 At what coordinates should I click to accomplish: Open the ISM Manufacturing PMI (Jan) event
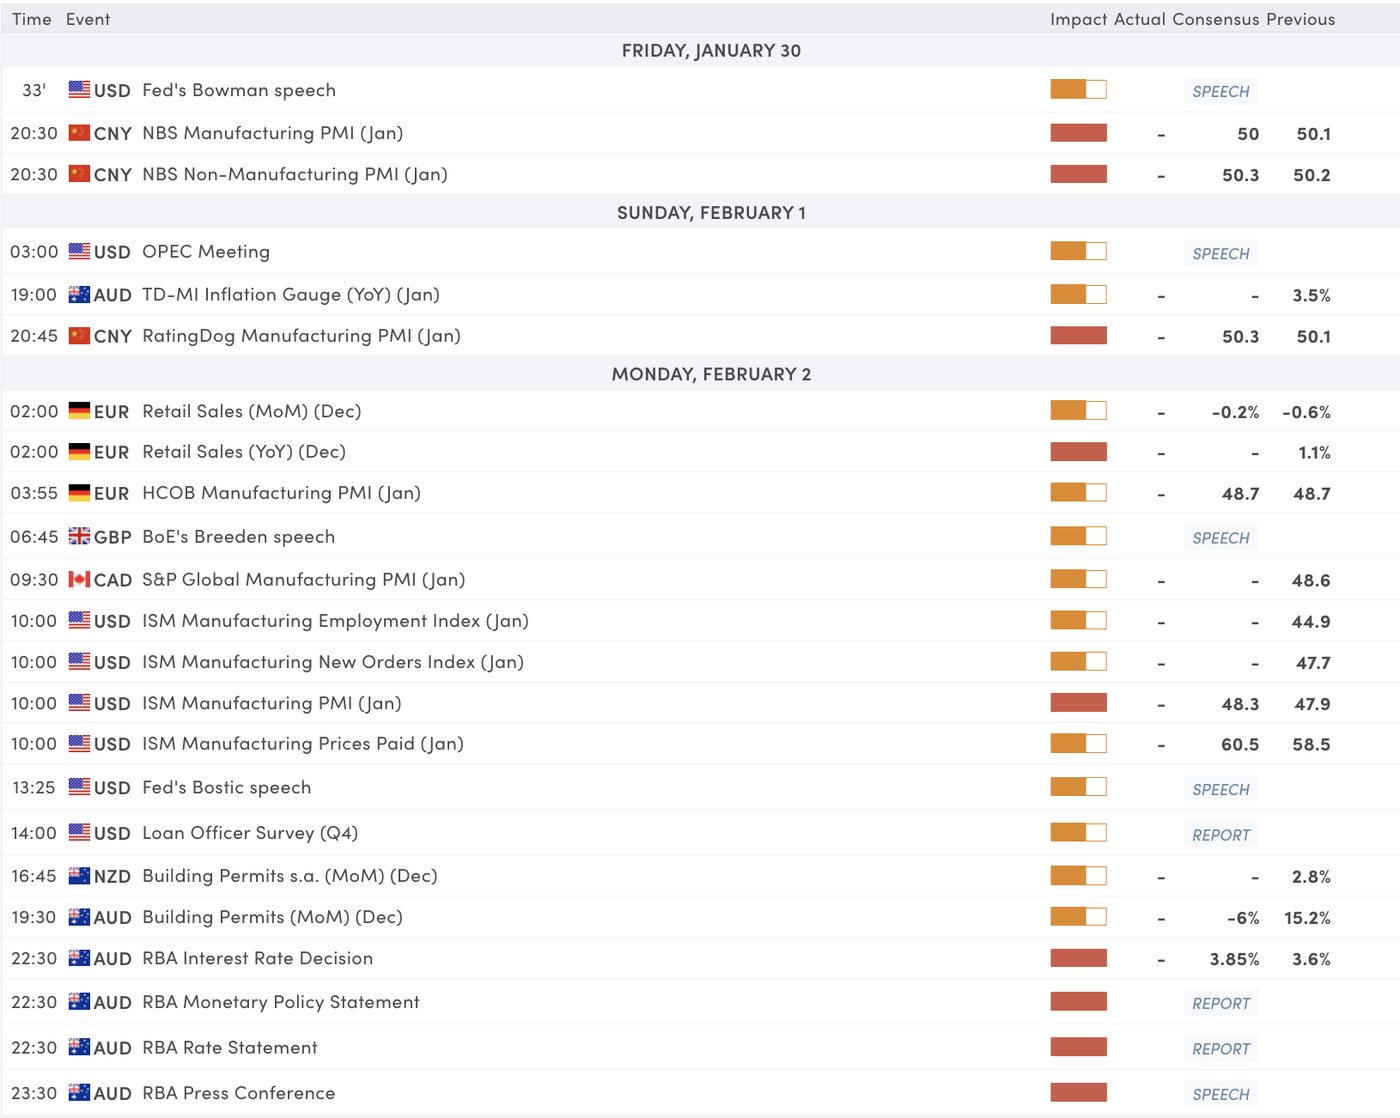click(272, 703)
